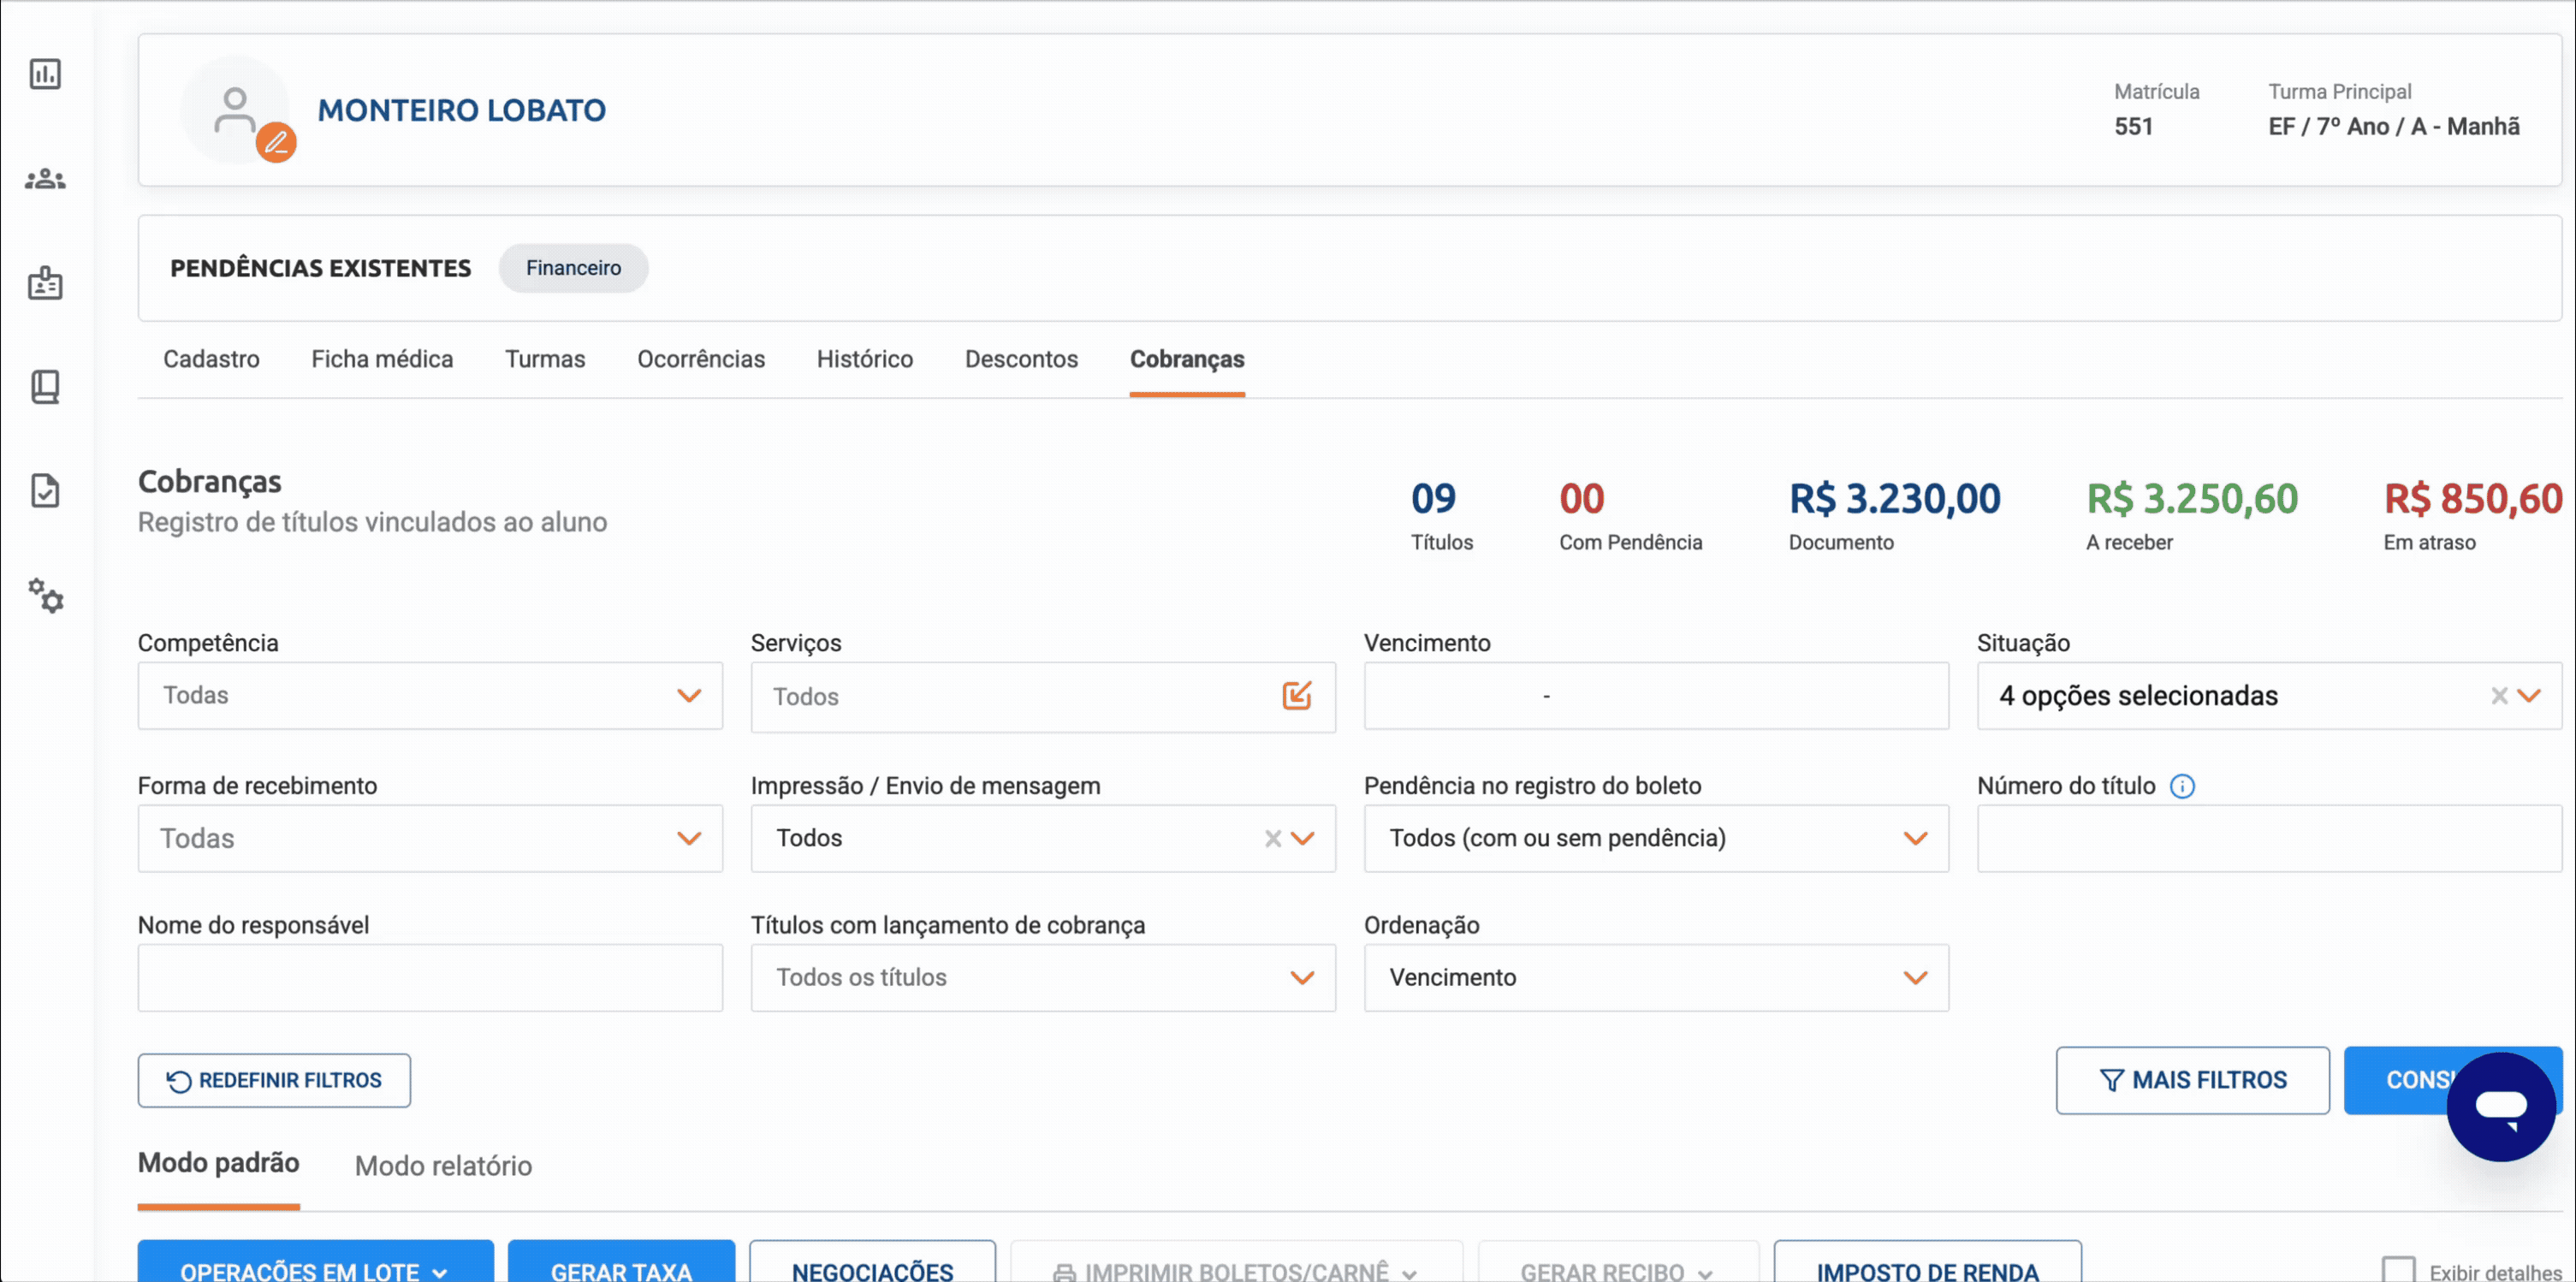
Task: Click the Gerar recibo button
Action: click(1618, 1262)
